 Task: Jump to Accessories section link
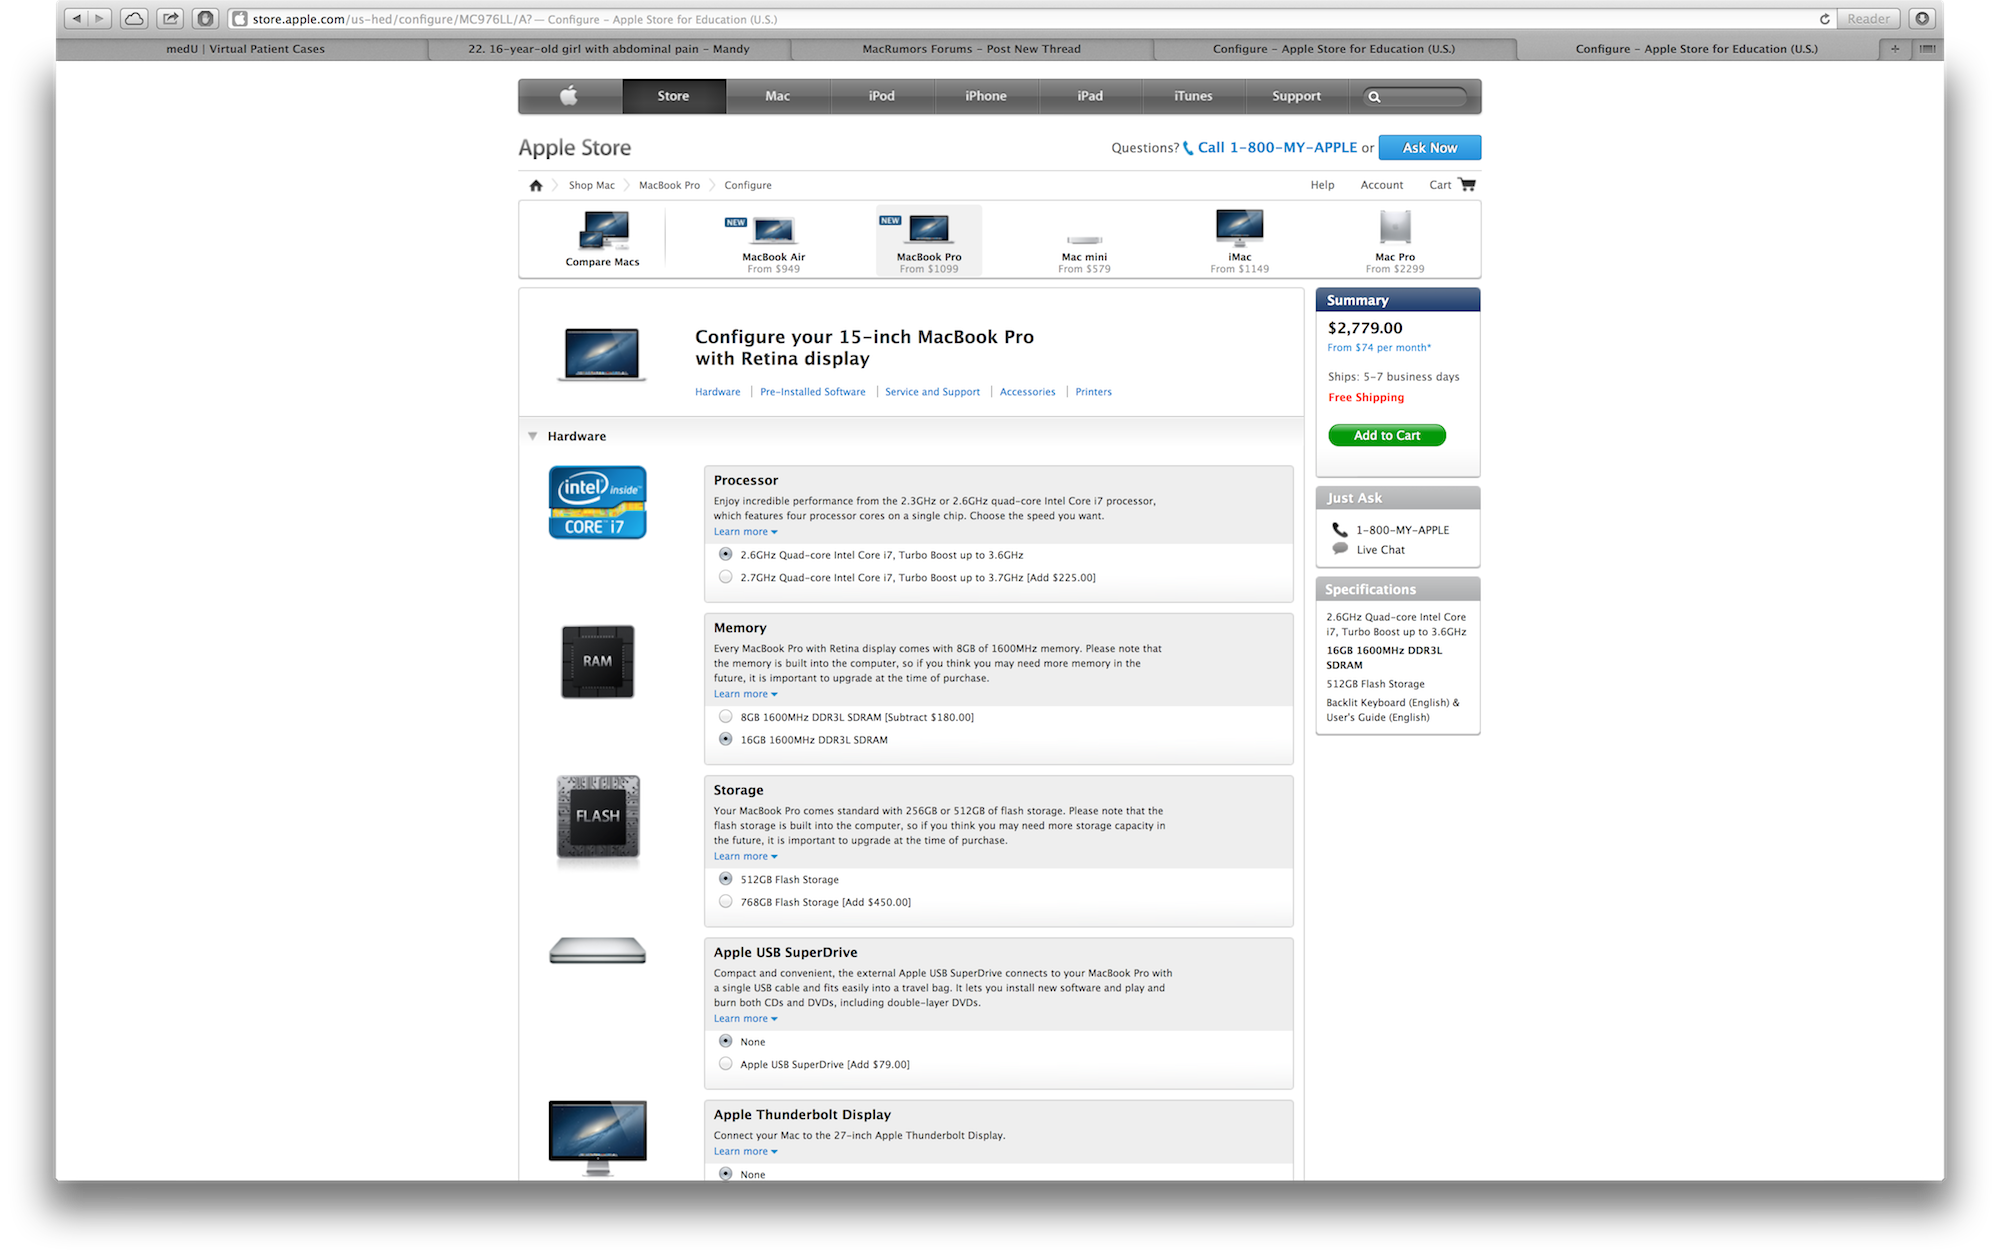pyautogui.click(x=1028, y=392)
